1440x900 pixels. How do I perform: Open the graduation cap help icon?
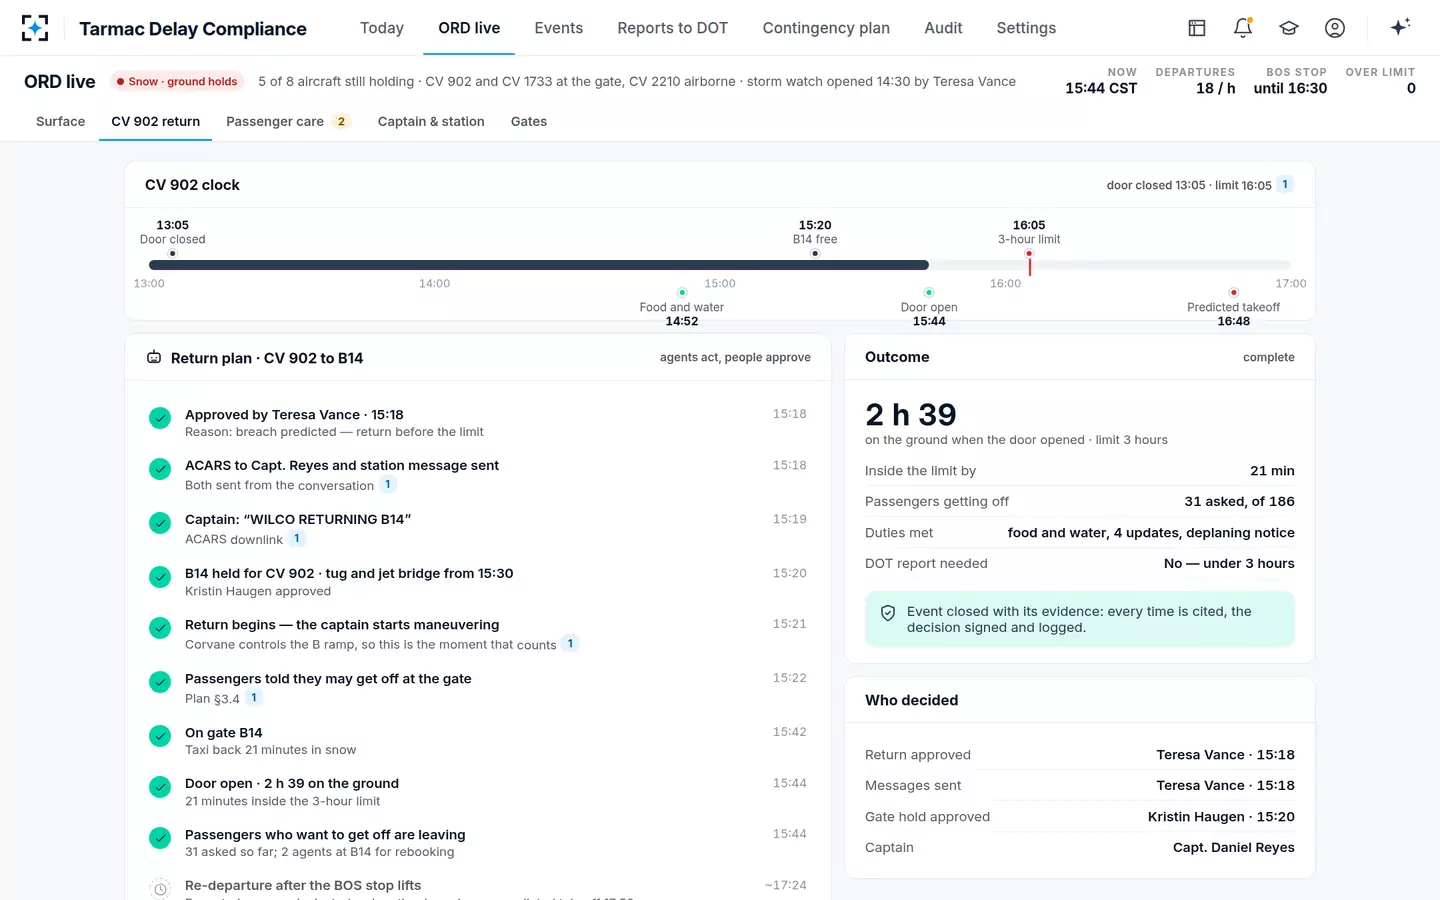tap(1289, 28)
